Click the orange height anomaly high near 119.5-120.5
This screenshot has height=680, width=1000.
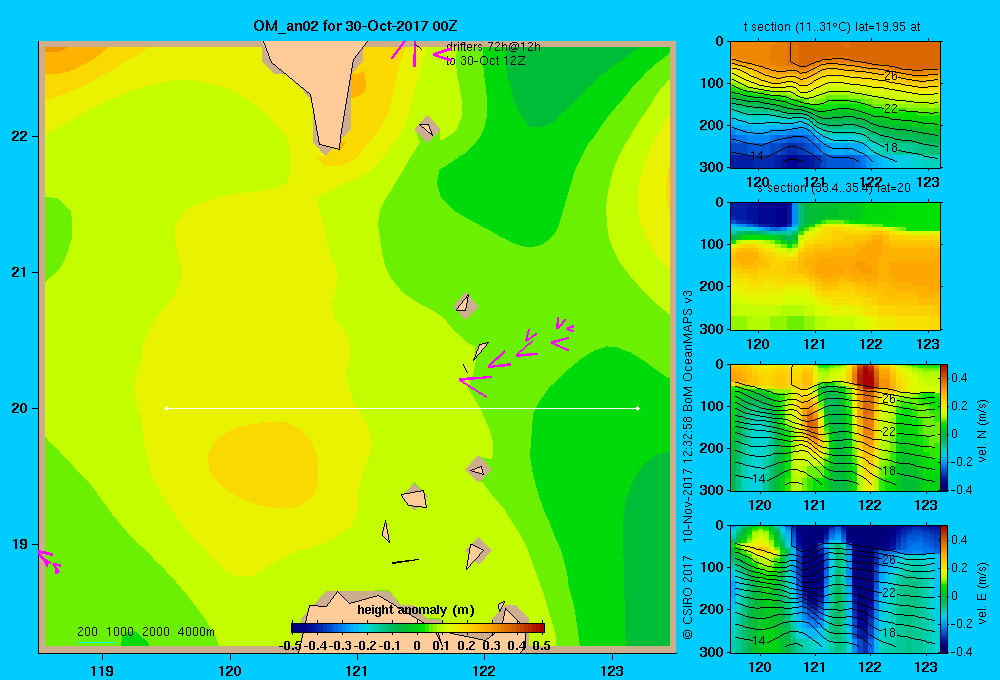pos(263,466)
